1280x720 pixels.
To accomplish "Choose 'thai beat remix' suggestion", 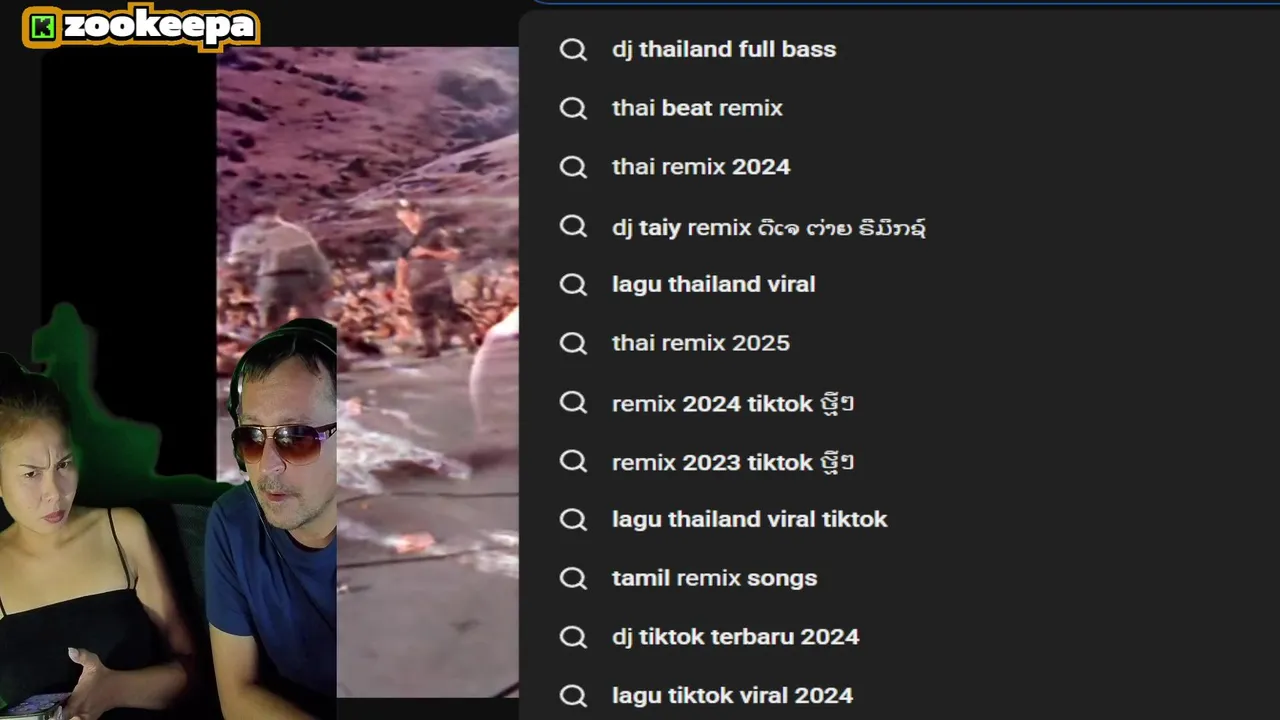I will point(900,108).
